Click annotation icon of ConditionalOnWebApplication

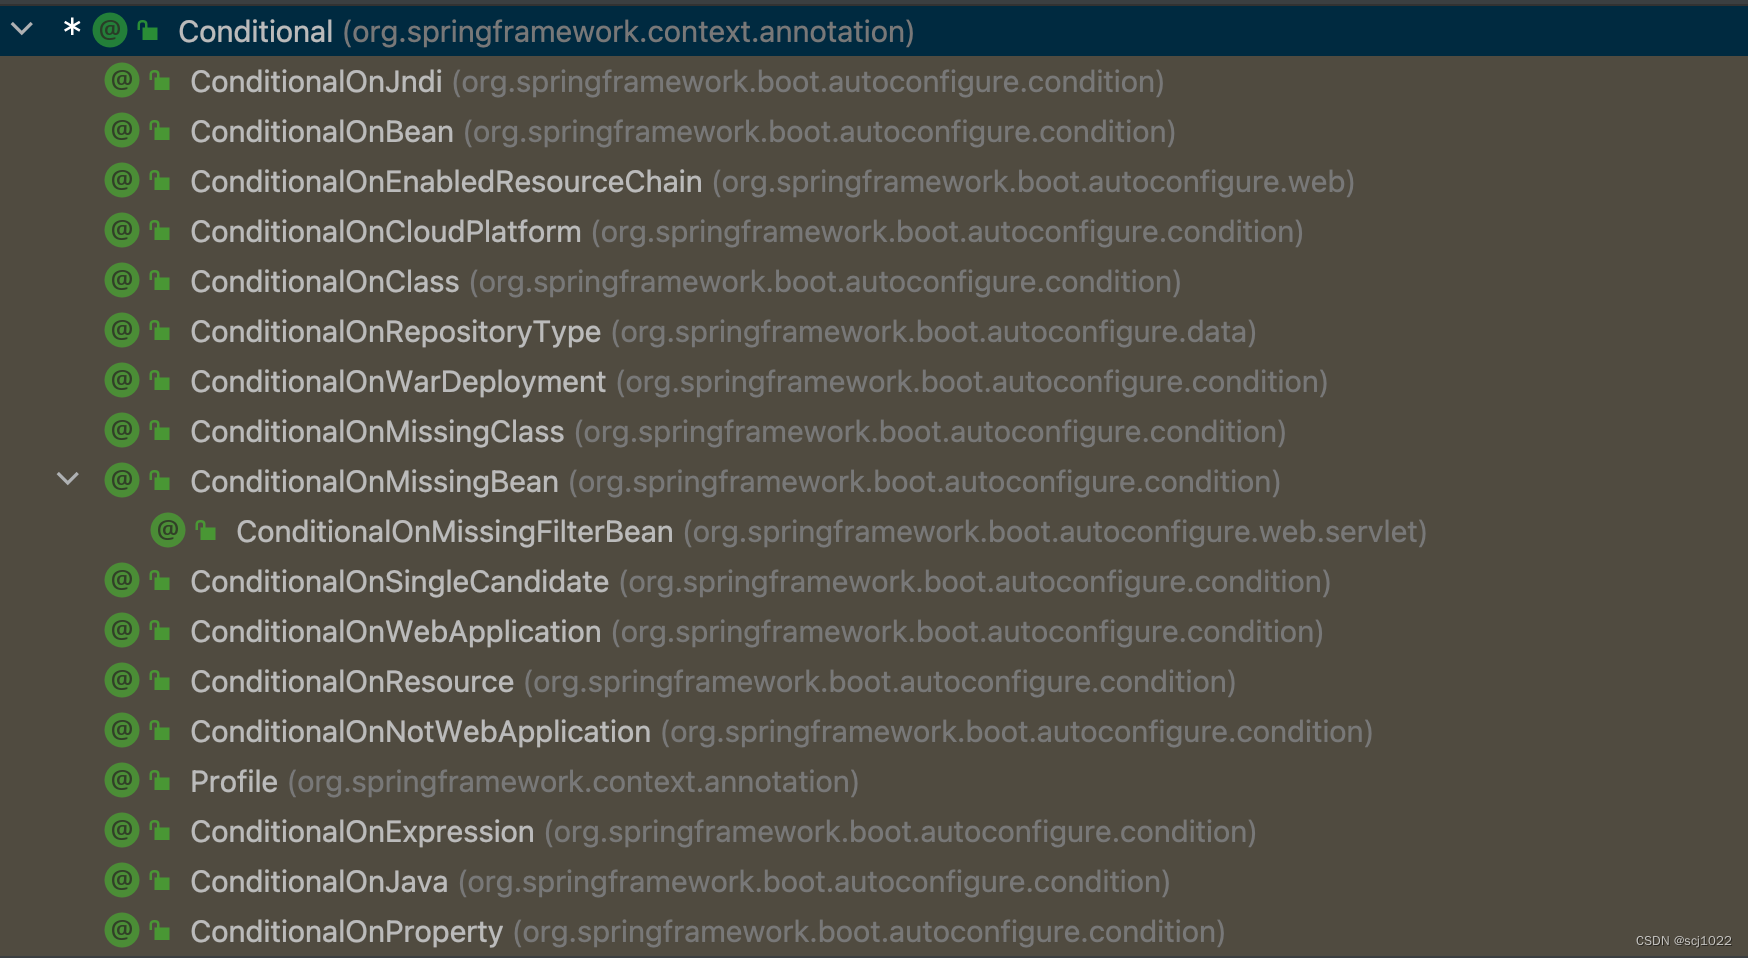click(122, 630)
